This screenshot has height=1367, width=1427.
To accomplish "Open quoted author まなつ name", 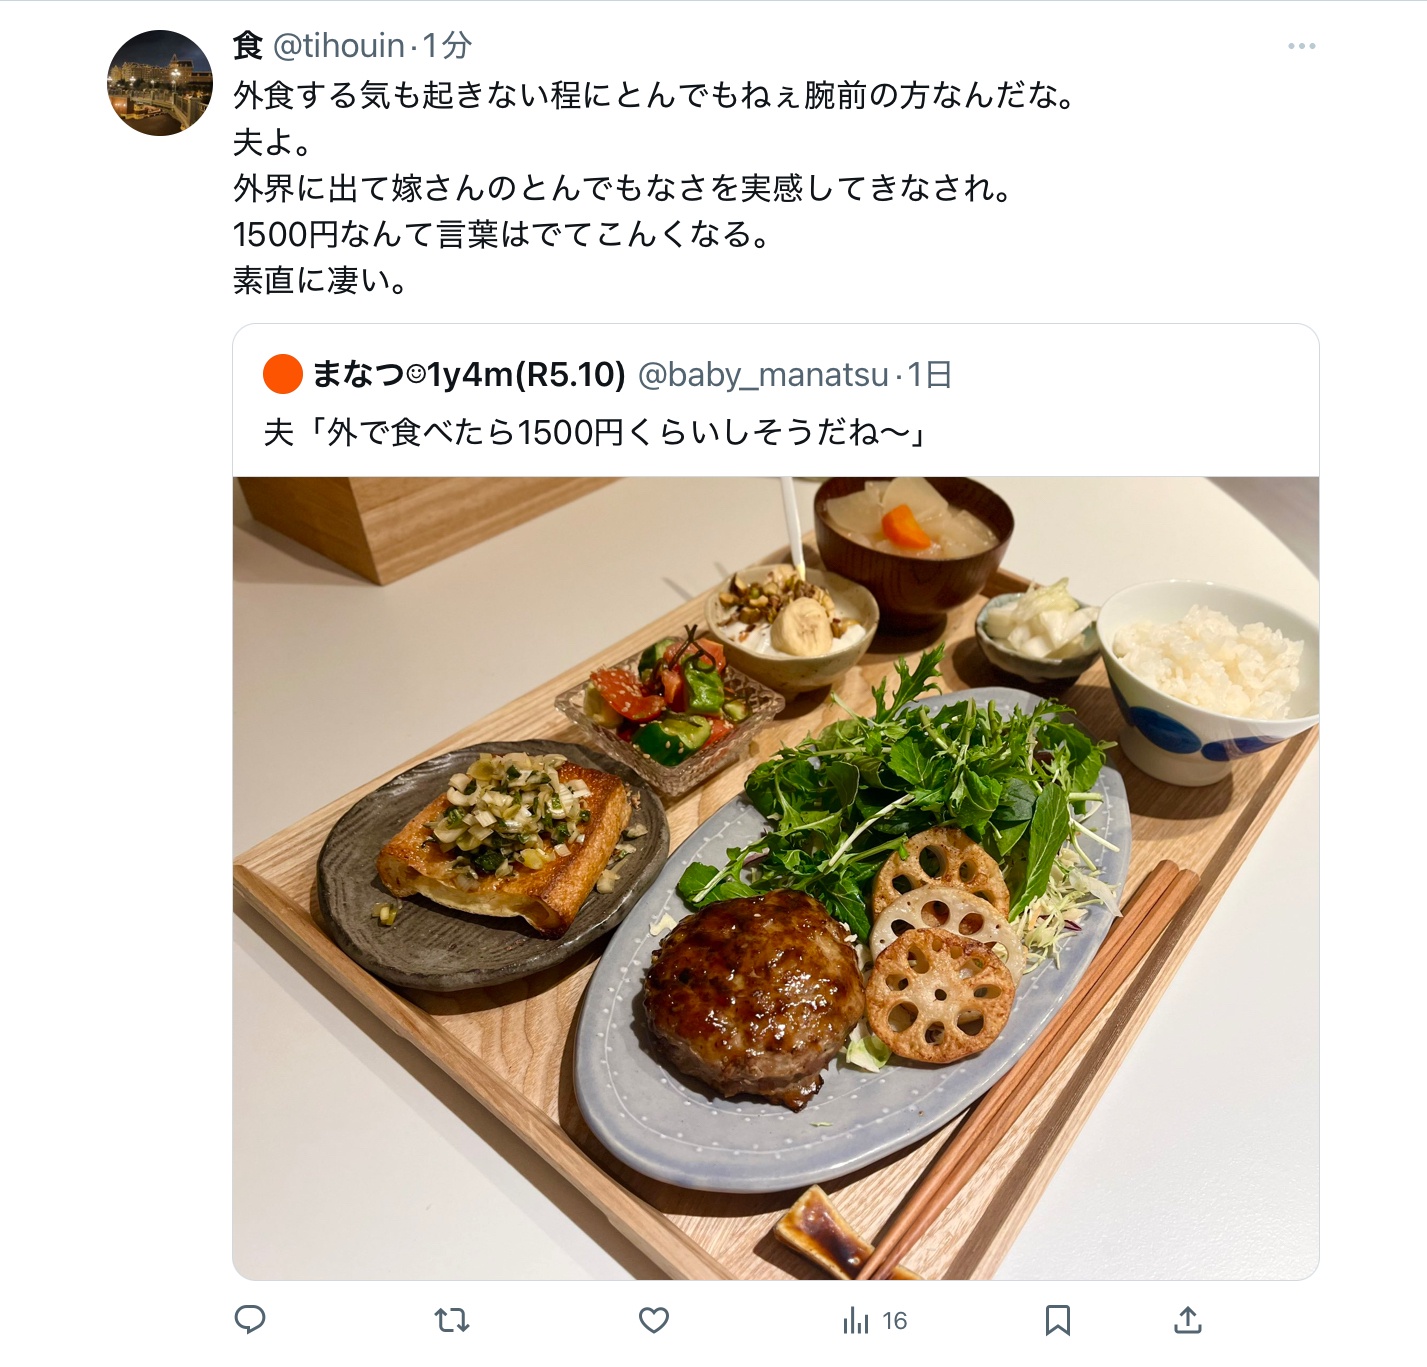I will click(x=469, y=374).
